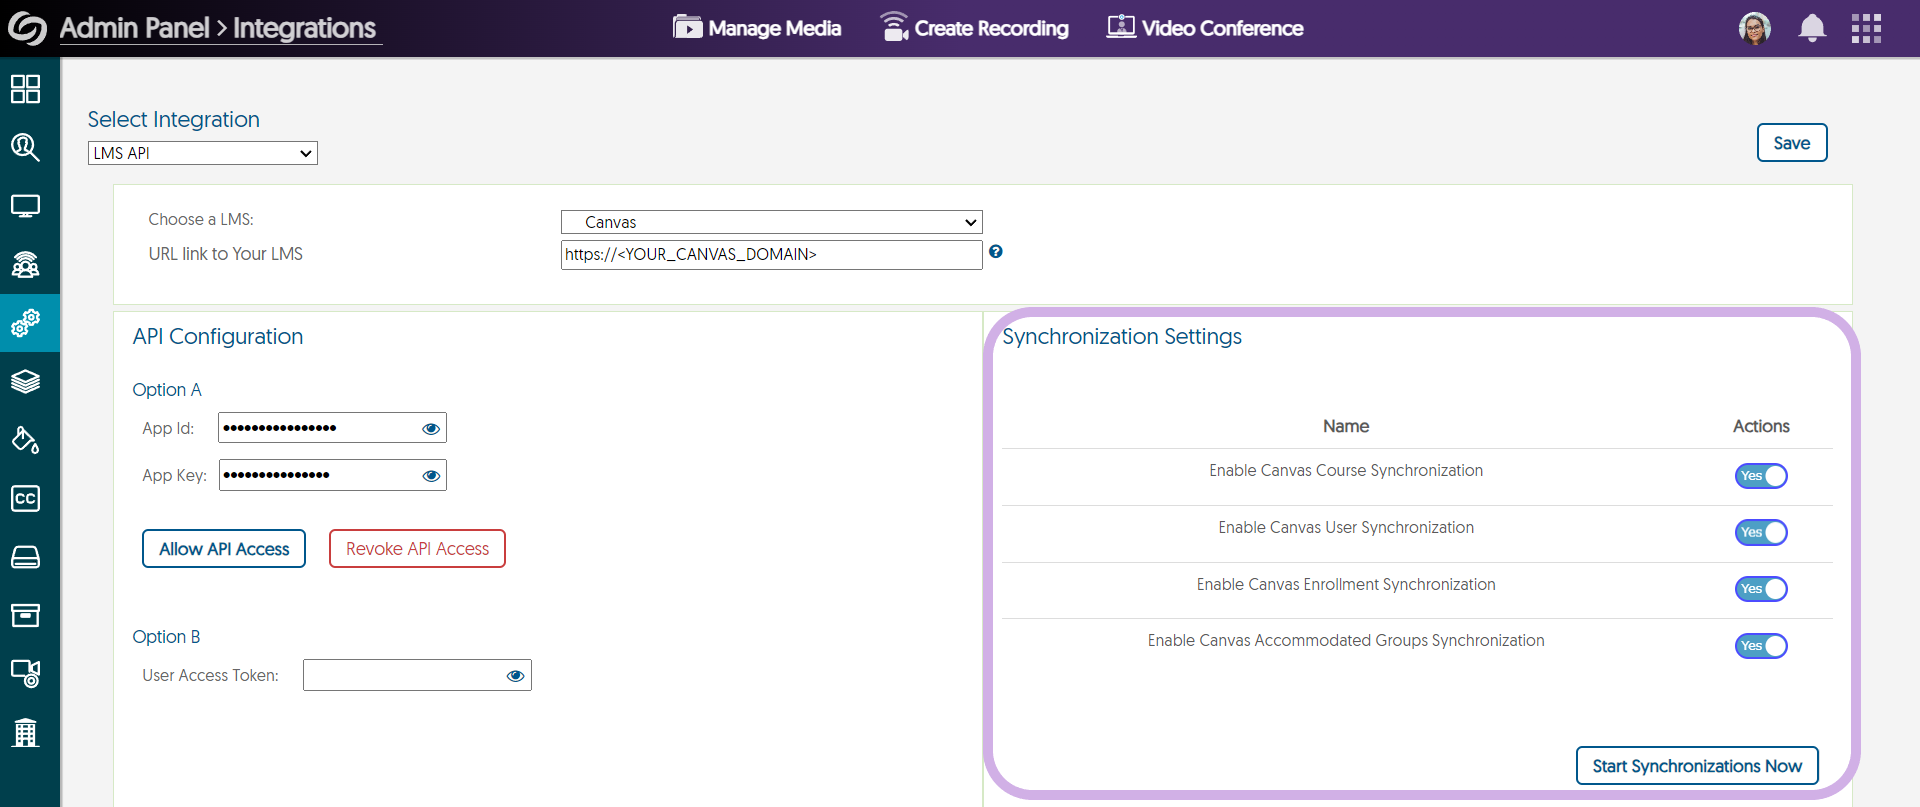Open the screen recording settings sidebar icon

tap(25, 673)
